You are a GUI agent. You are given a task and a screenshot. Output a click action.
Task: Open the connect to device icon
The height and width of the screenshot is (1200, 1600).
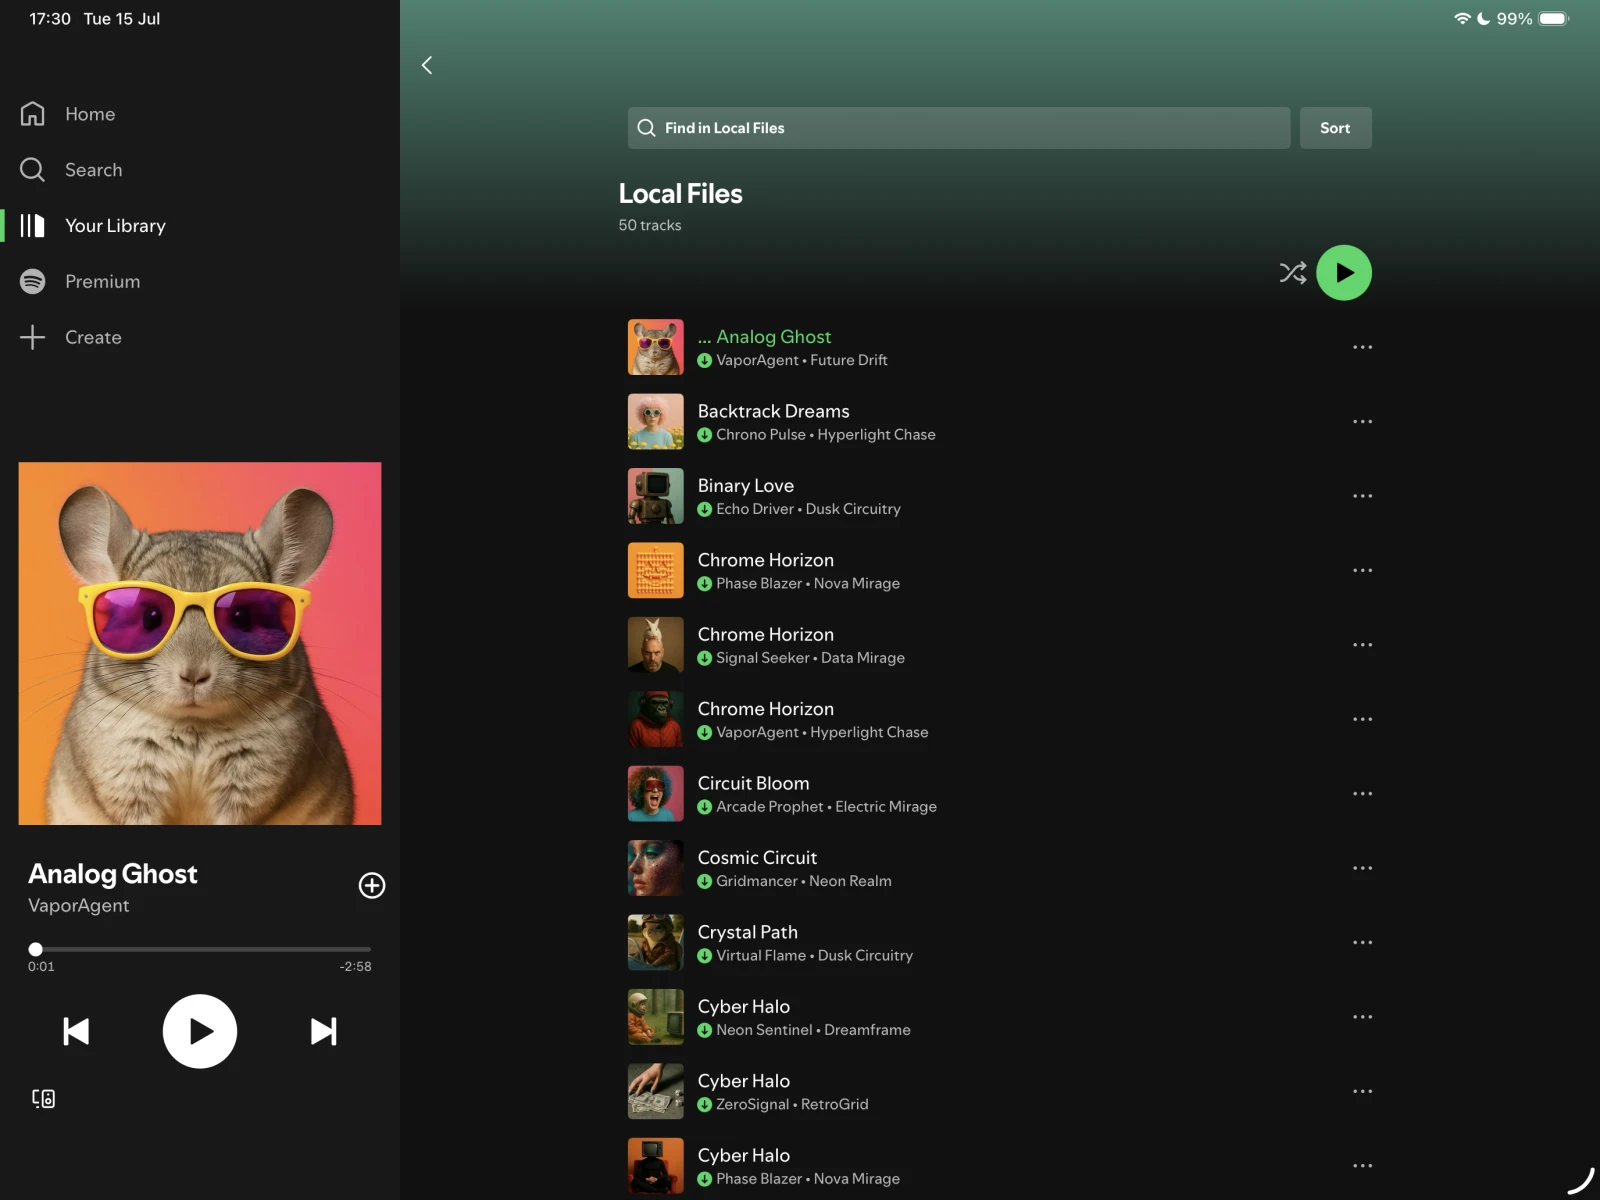pyautogui.click(x=43, y=1099)
